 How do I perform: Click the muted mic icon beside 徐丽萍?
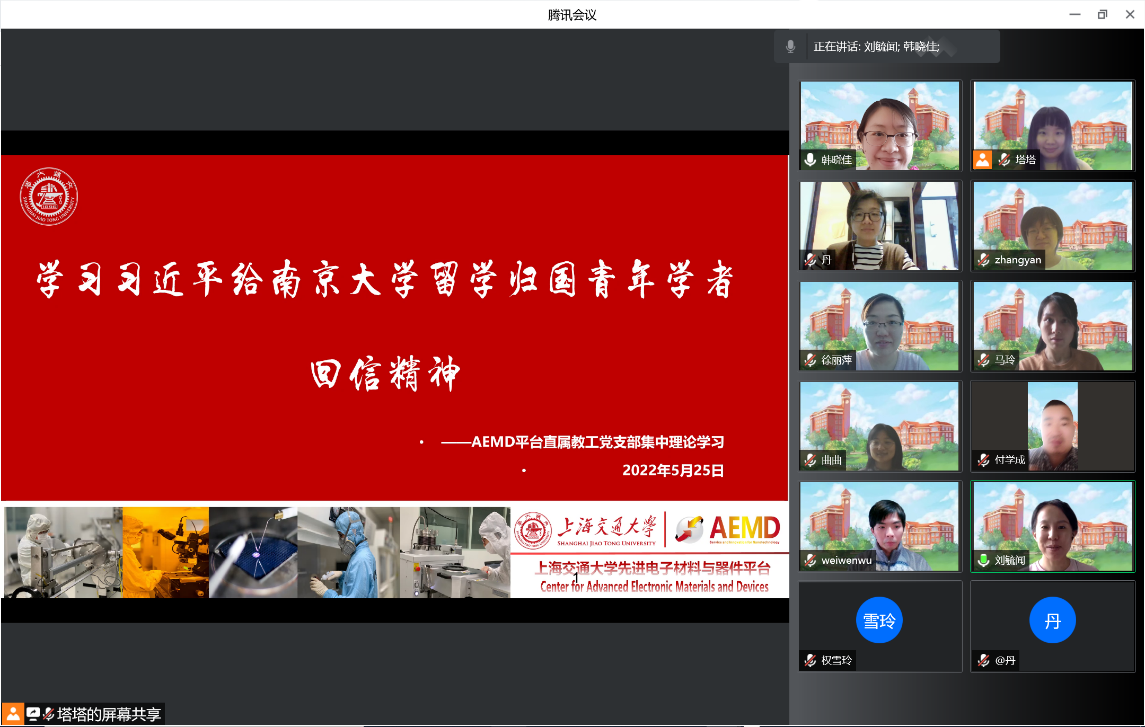coord(810,360)
